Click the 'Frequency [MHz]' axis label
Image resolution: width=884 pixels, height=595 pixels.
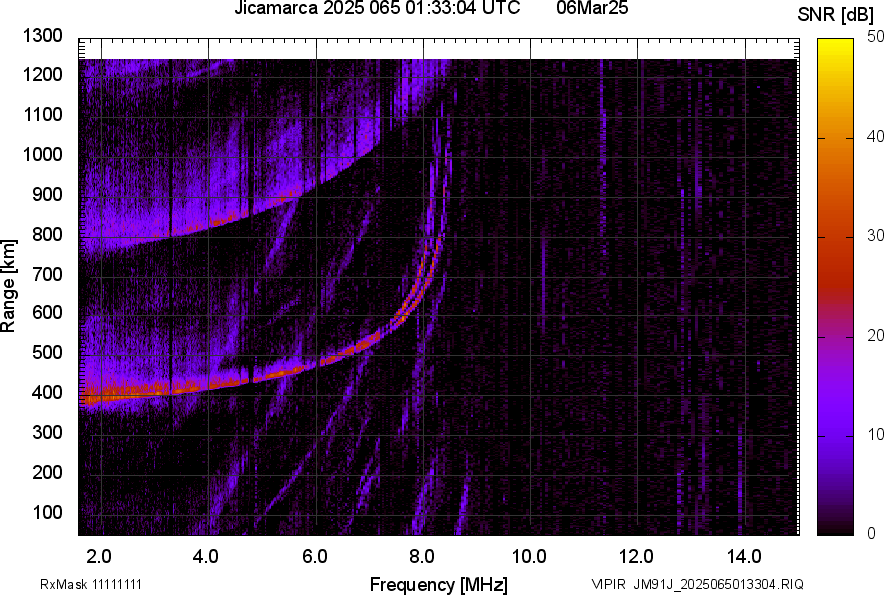point(439,584)
